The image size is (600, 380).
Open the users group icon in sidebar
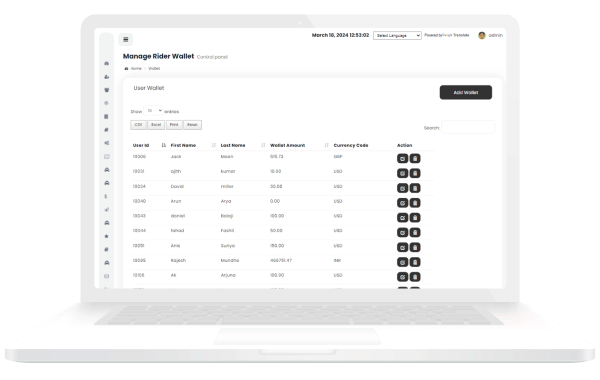coord(107,90)
